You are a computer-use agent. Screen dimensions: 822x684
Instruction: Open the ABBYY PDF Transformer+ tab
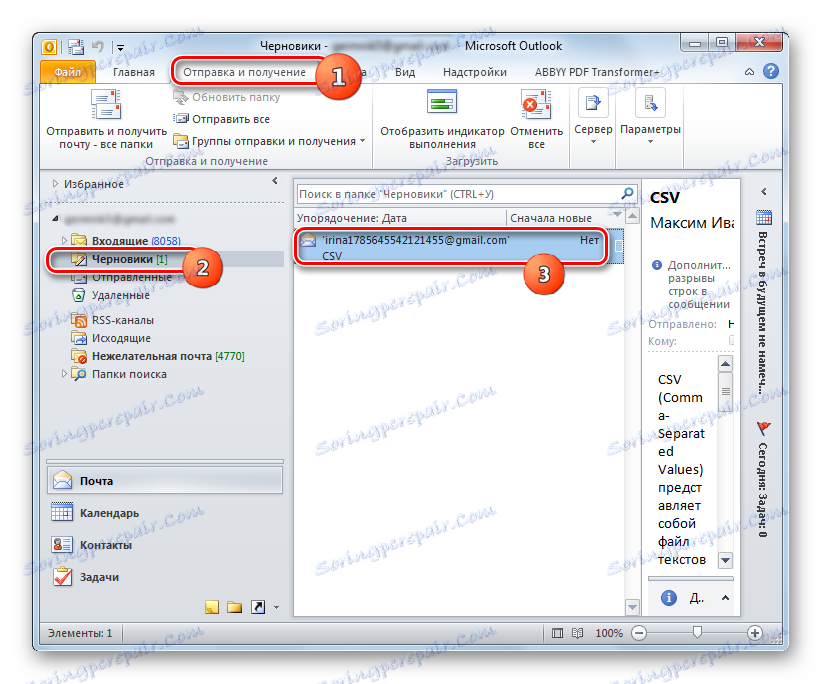[x=597, y=72]
